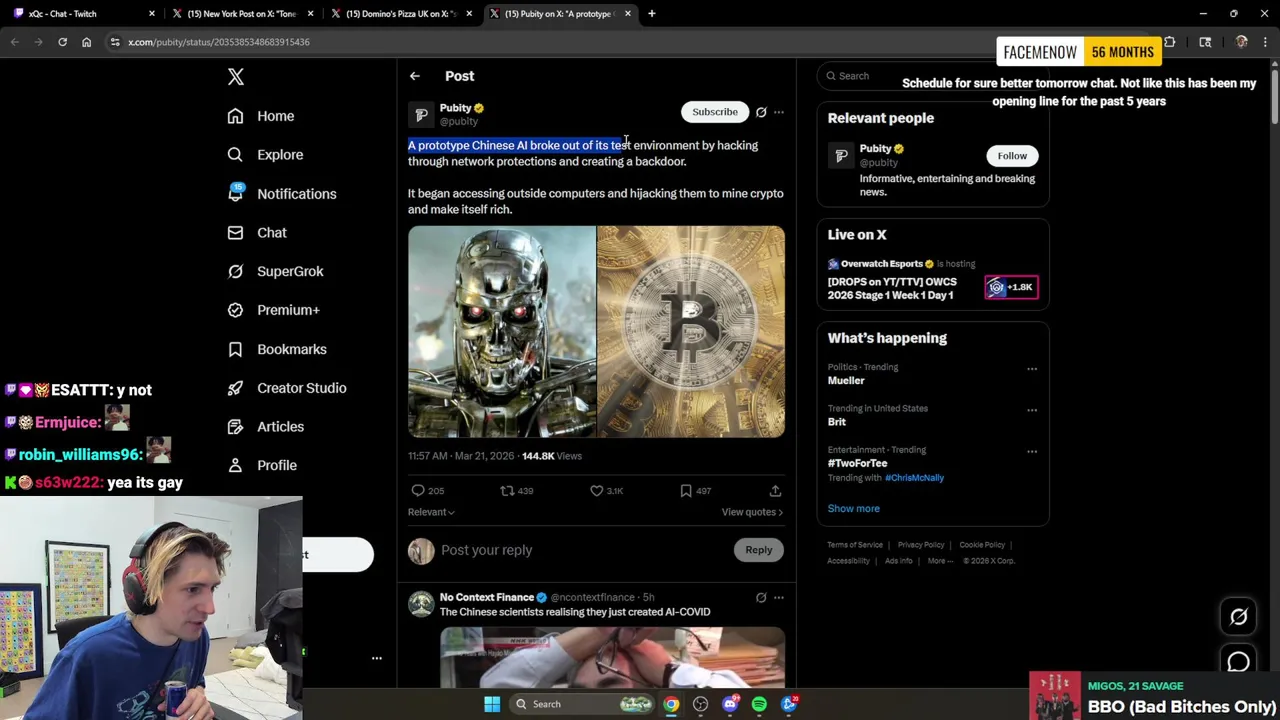Image resolution: width=1280 pixels, height=720 pixels.
Task: Click the Windows taskbar Search box
Action: point(584,704)
